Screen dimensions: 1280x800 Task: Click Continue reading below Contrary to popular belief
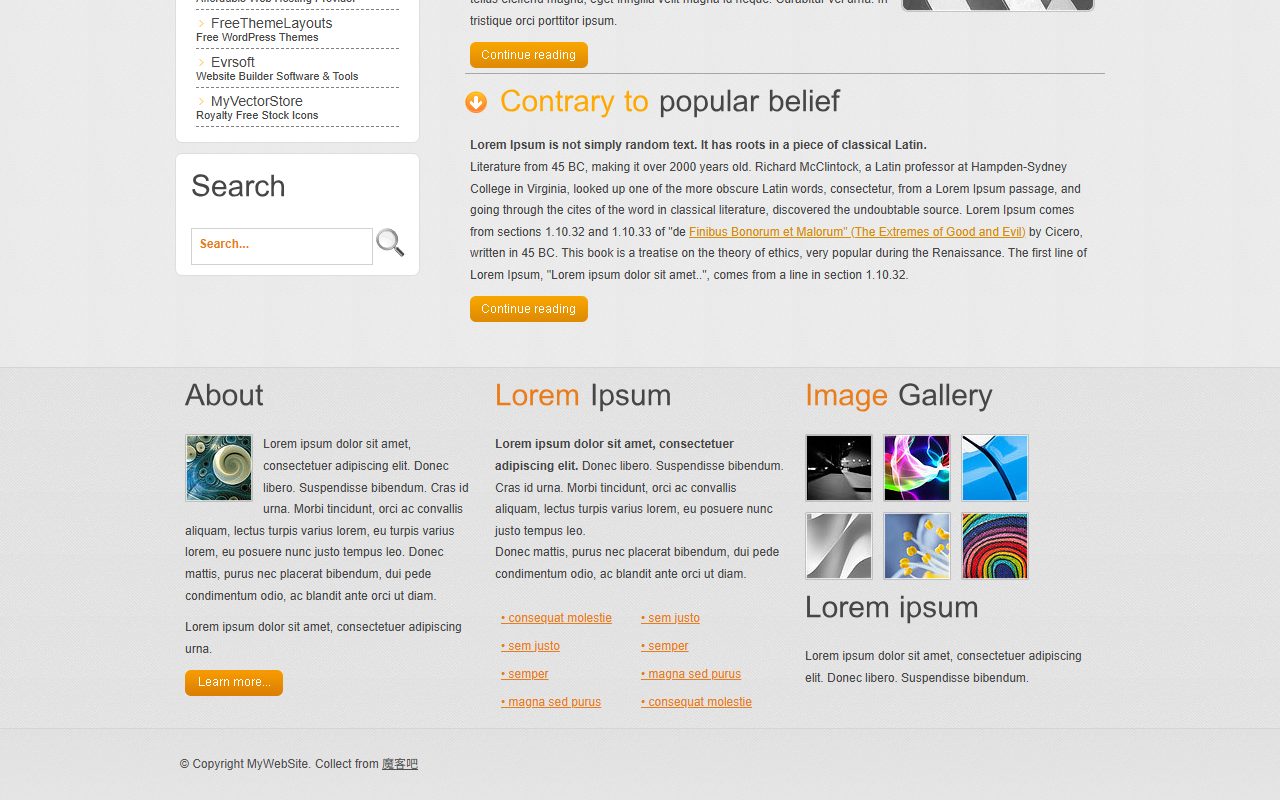pyautogui.click(x=529, y=309)
